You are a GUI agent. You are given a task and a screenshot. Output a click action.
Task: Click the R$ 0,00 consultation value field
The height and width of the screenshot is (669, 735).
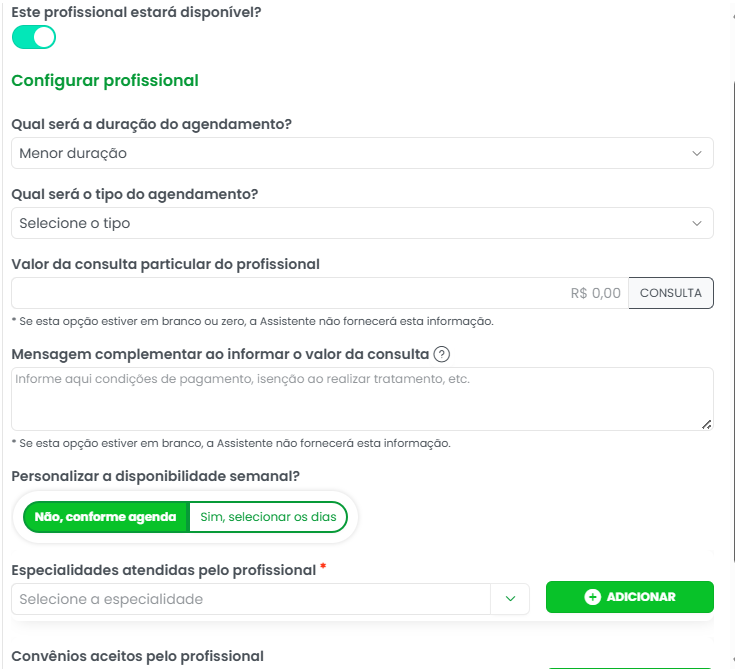[320, 293]
